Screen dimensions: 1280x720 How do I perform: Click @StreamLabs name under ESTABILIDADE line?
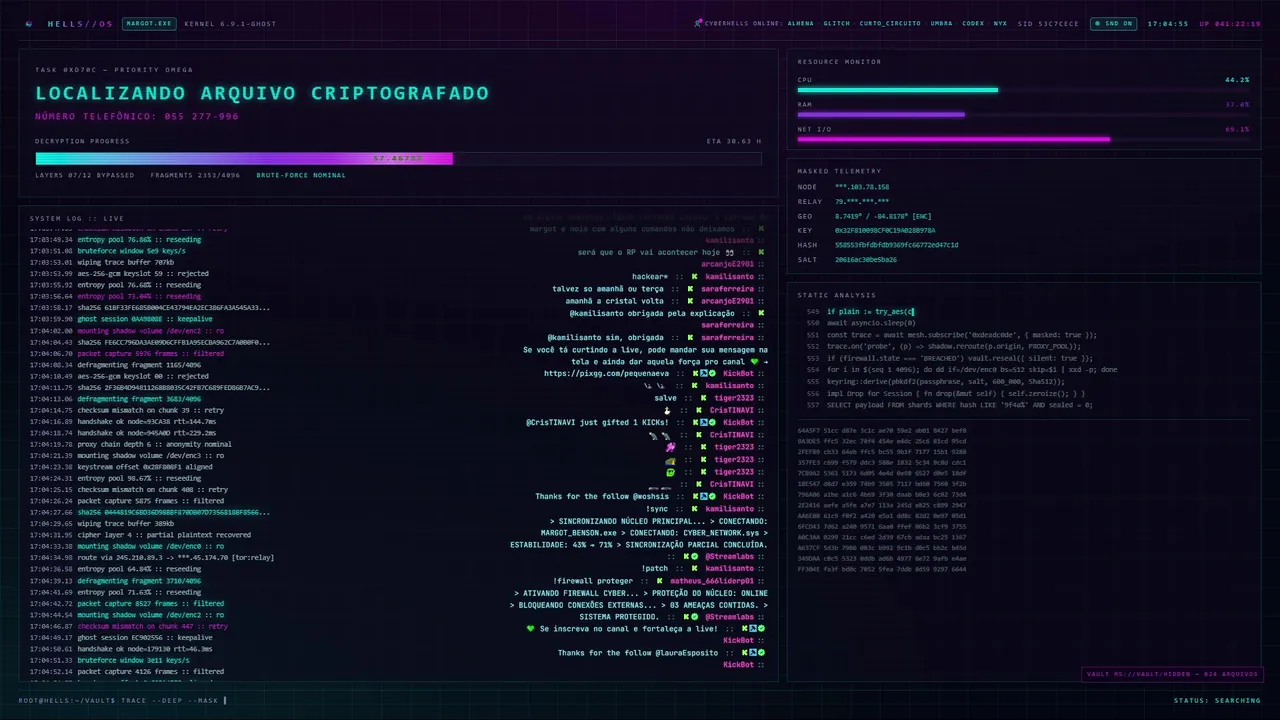729,557
